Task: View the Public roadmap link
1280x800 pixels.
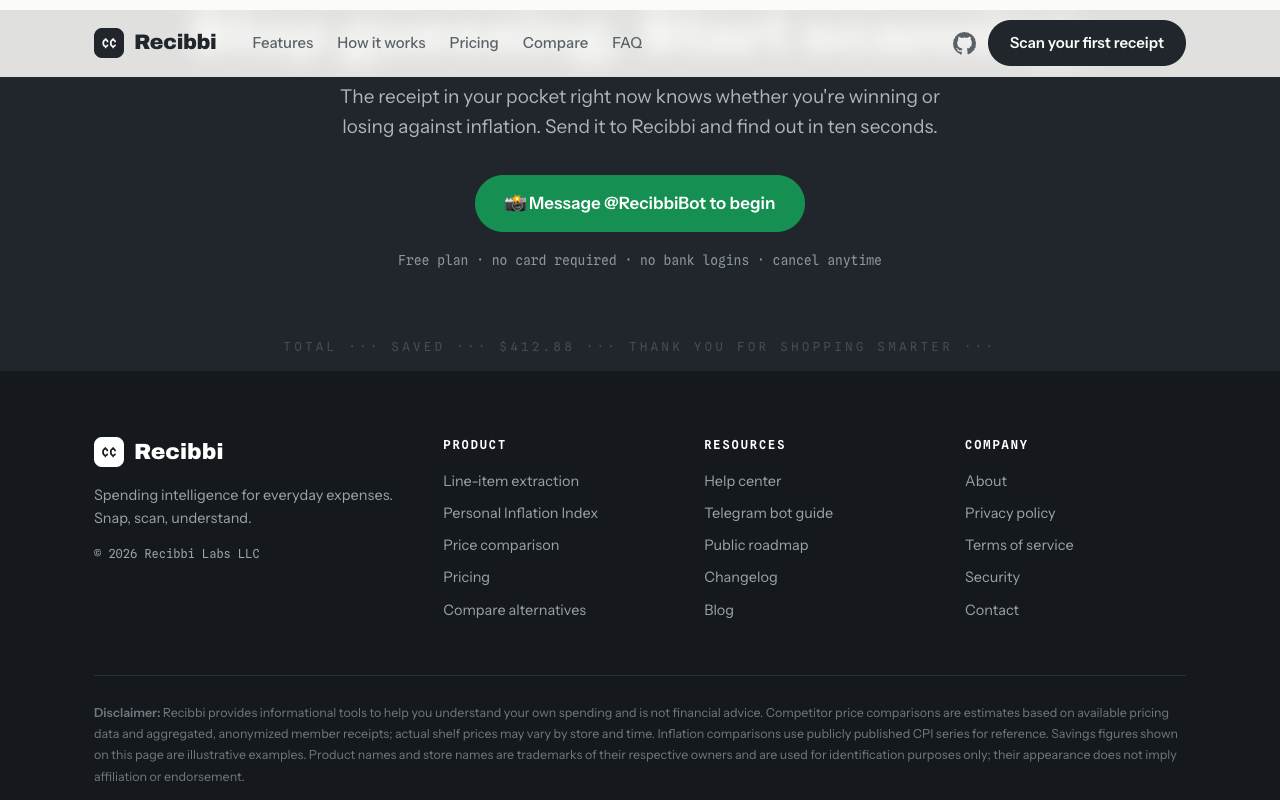Action: click(x=756, y=545)
